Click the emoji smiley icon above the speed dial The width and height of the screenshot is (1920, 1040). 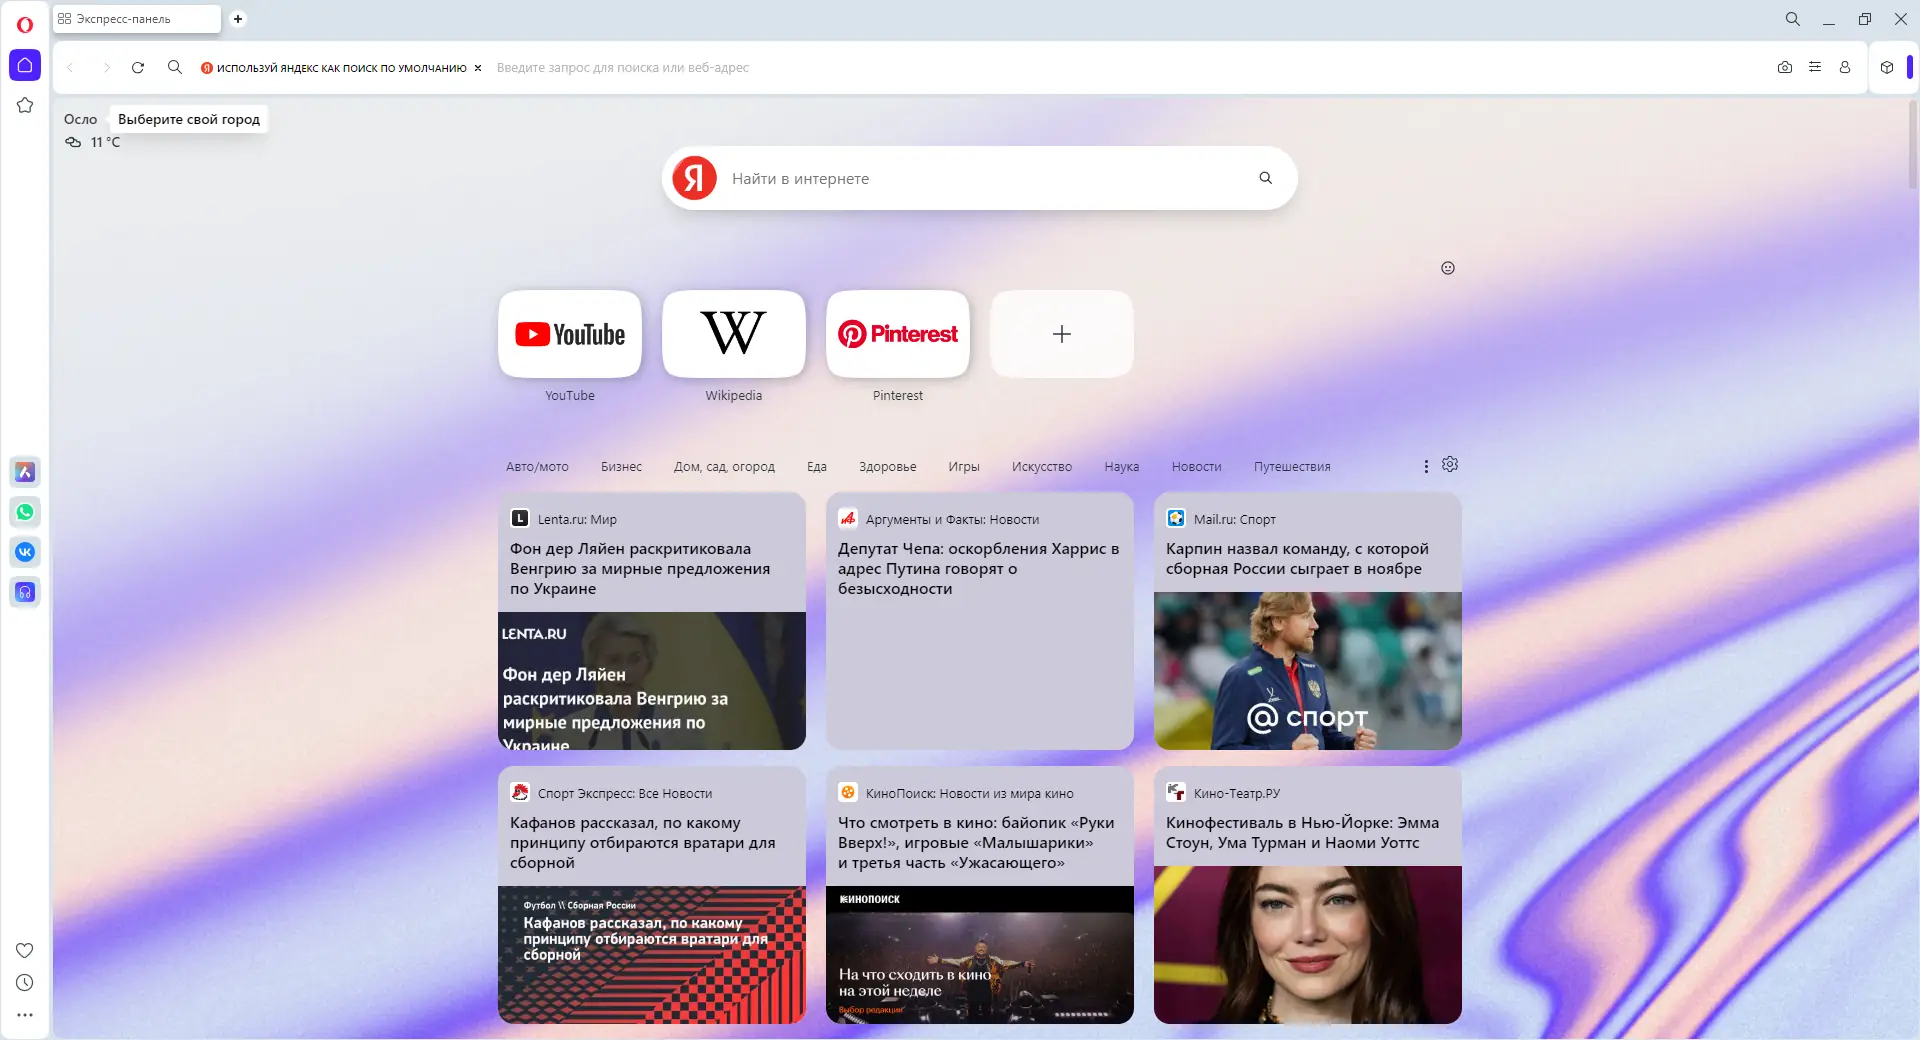click(x=1448, y=268)
